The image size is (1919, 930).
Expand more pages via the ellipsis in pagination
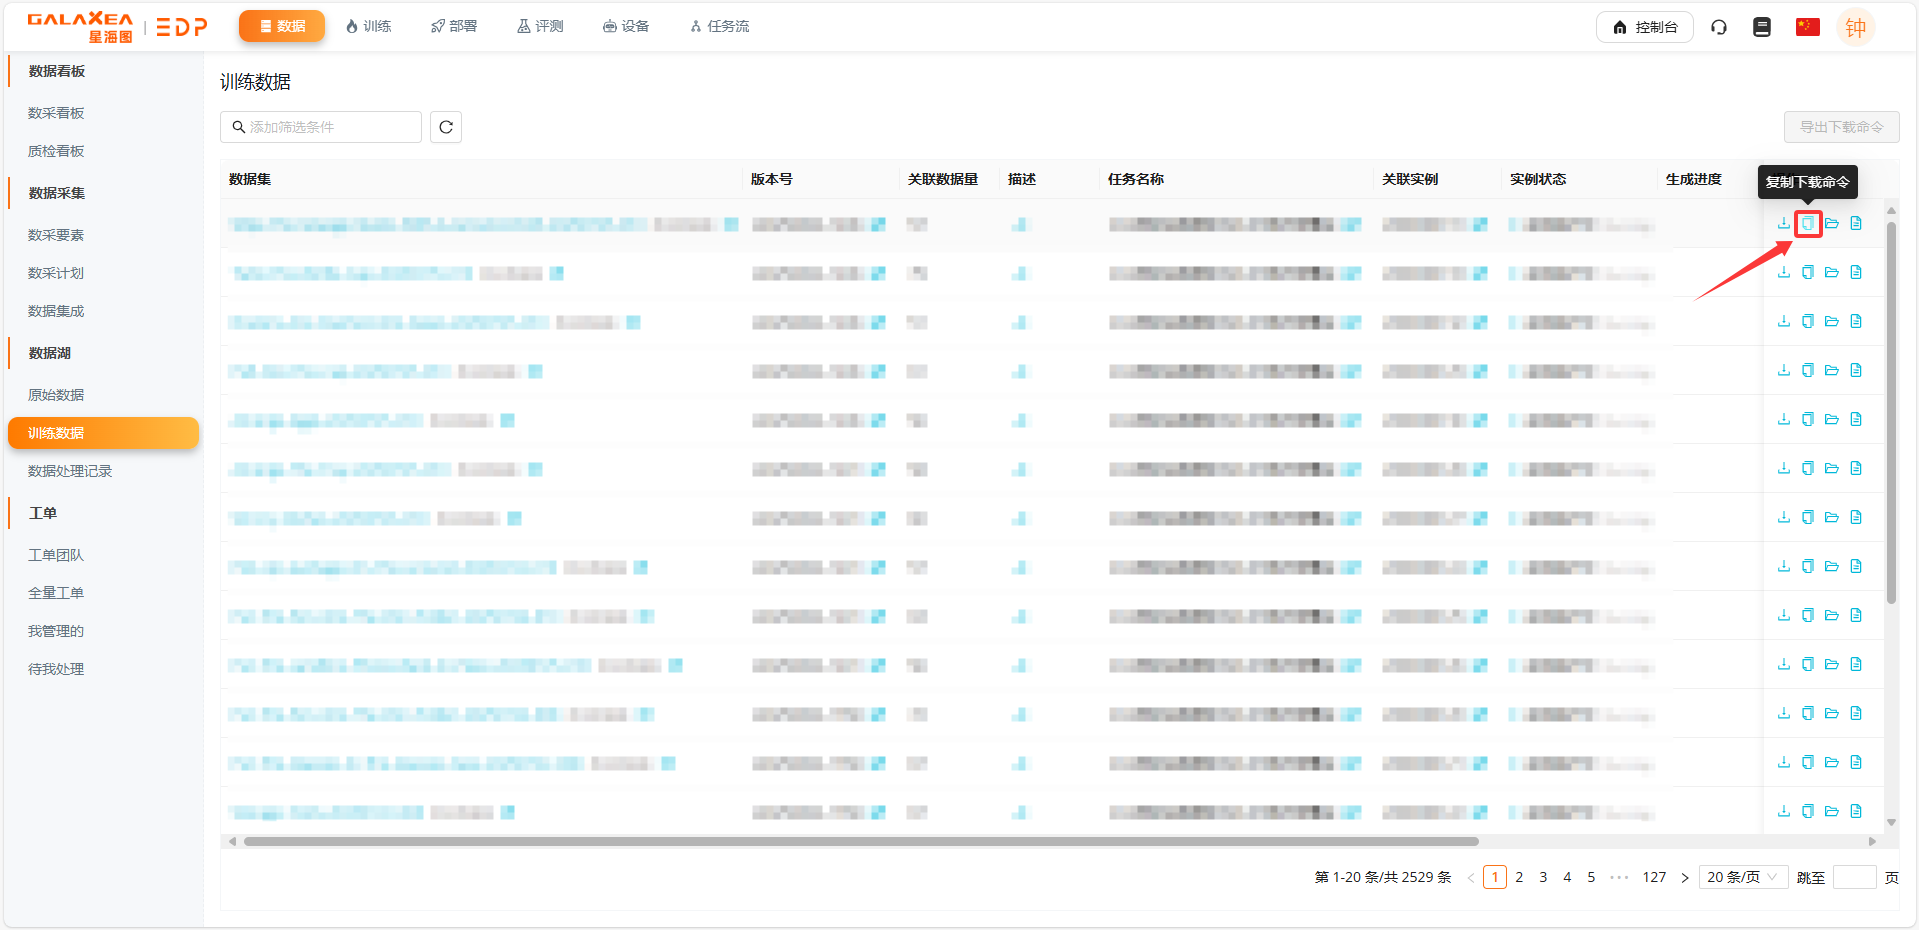pyautogui.click(x=1619, y=877)
